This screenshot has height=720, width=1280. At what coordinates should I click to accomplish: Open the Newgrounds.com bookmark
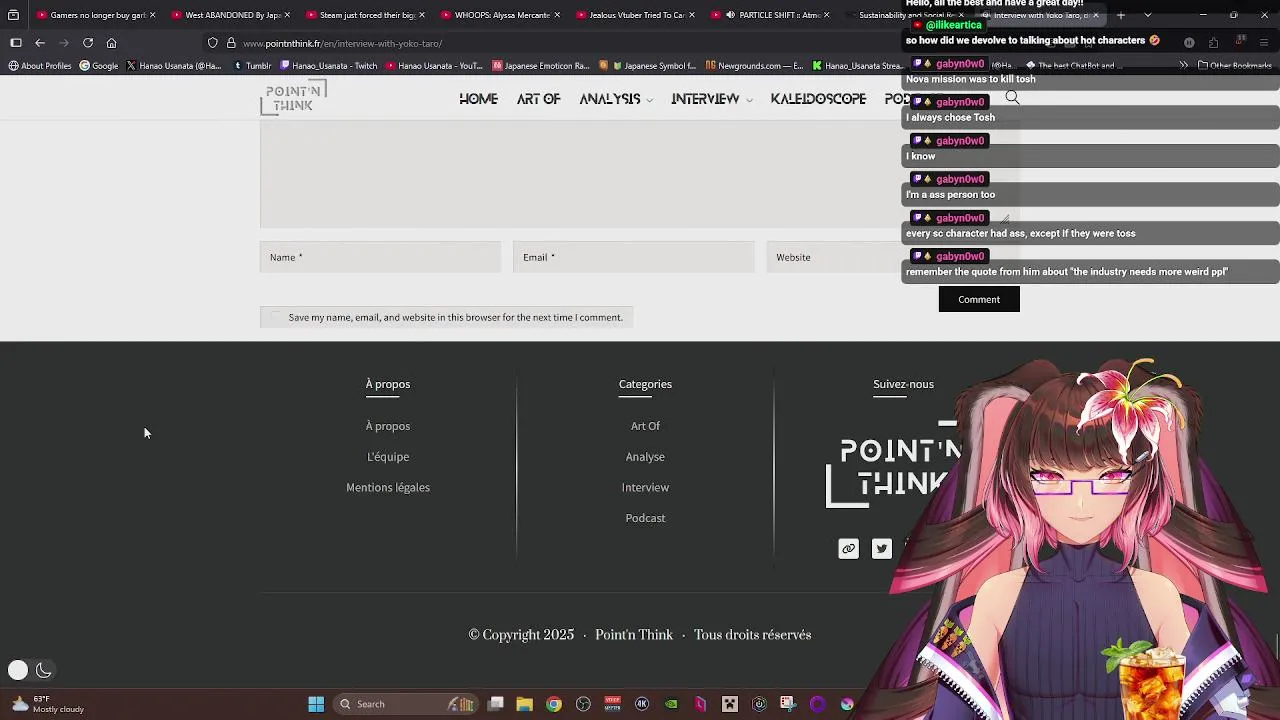pos(755,66)
